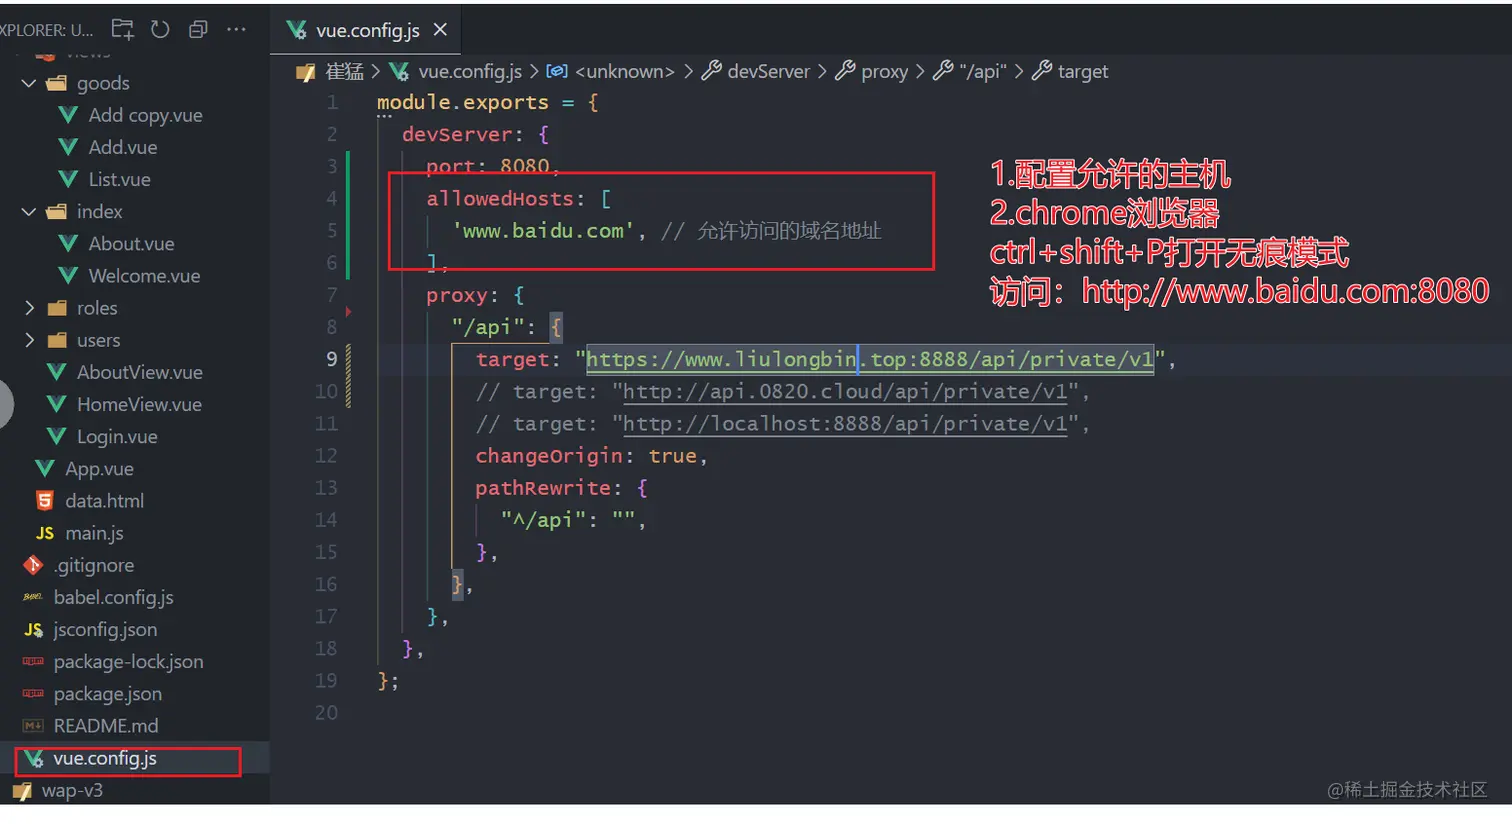Click the New Folder icon in the Explorer header
This screenshot has width=1512, height=824.
tap(122, 29)
